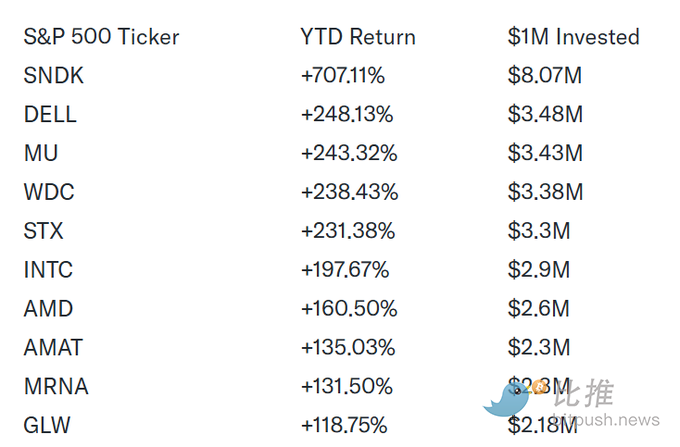The height and width of the screenshot is (447, 680).
Task: Click the $1M Invested column header
Action: pos(573,36)
